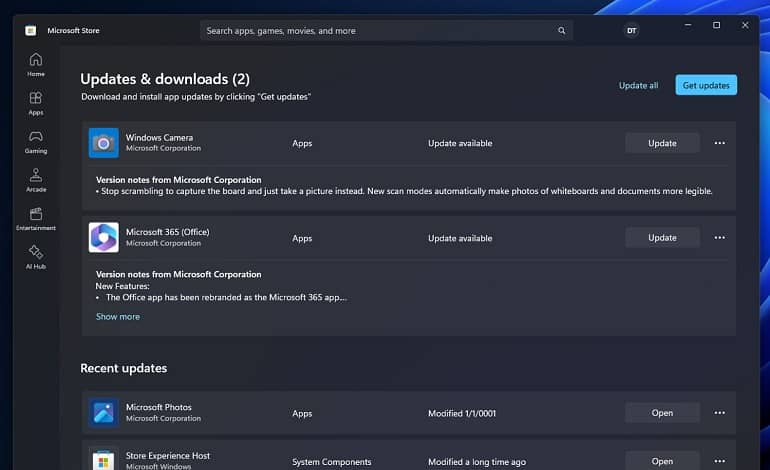Go to the Home sidebar section
This screenshot has height=470, width=770.
35,64
